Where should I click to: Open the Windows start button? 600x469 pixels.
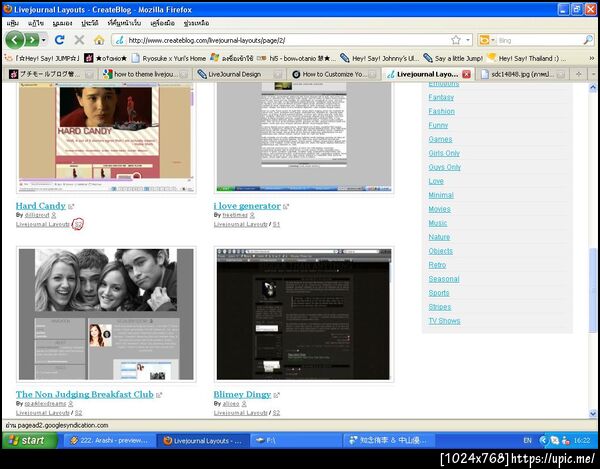31,440
